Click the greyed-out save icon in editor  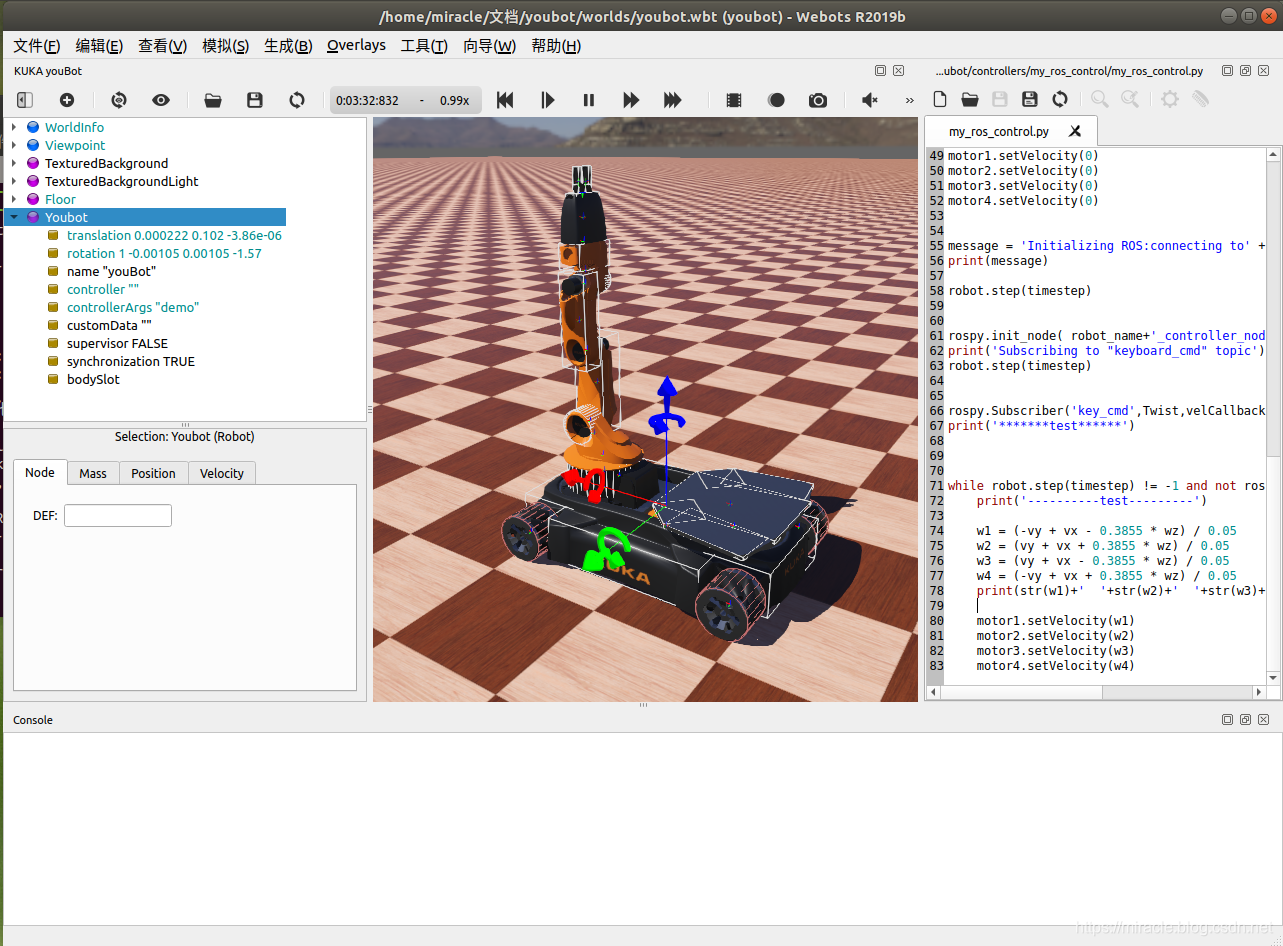tap(1000, 99)
